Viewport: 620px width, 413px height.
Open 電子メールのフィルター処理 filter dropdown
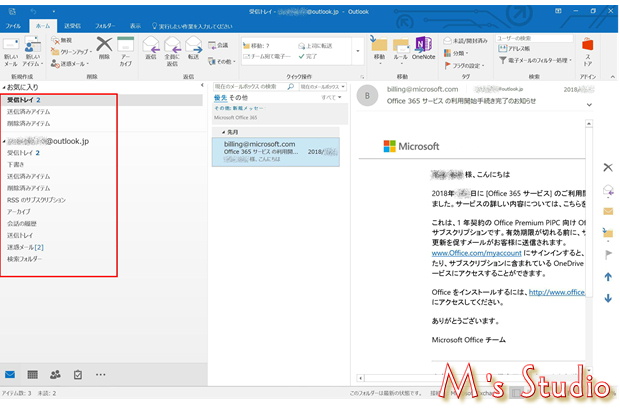coord(535,60)
